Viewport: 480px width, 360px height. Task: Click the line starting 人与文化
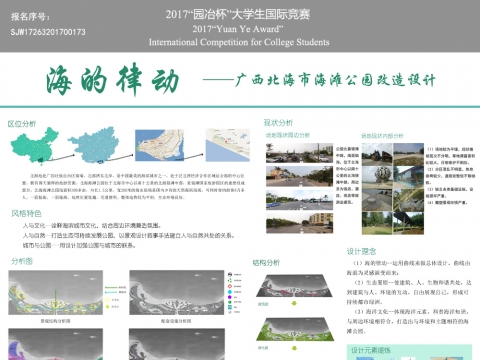coord(92,226)
